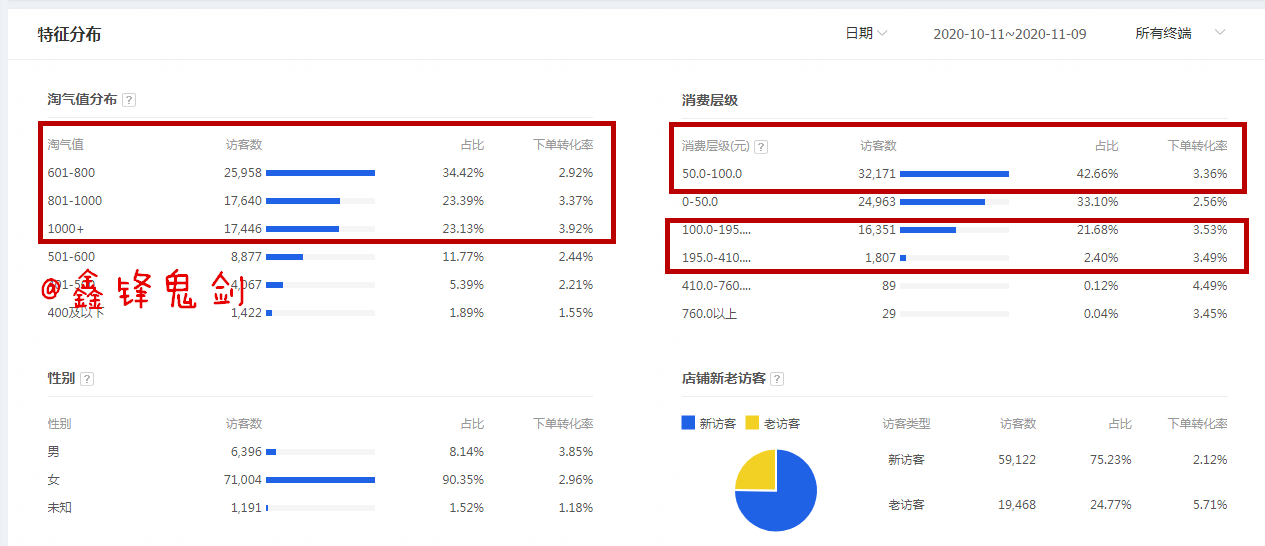The height and width of the screenshot is (546, 1265).
Task: Click the help icon beside 淘气值分布
Action: (x=129, y=100)
